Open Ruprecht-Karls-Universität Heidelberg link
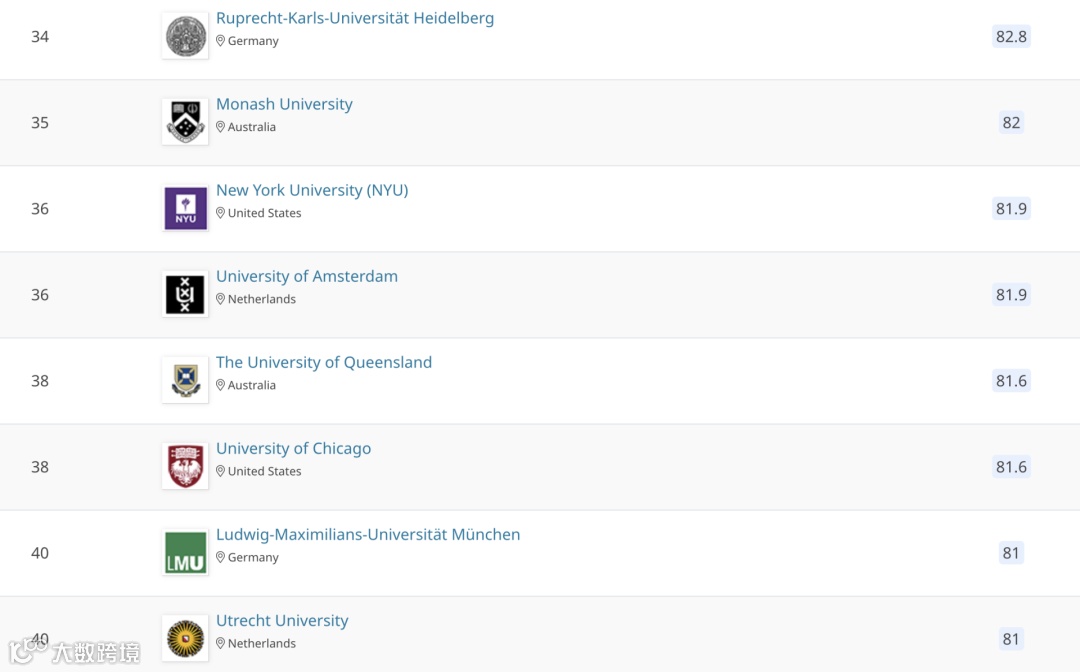Screen dimensions: 1080x672 click(354, 18)
